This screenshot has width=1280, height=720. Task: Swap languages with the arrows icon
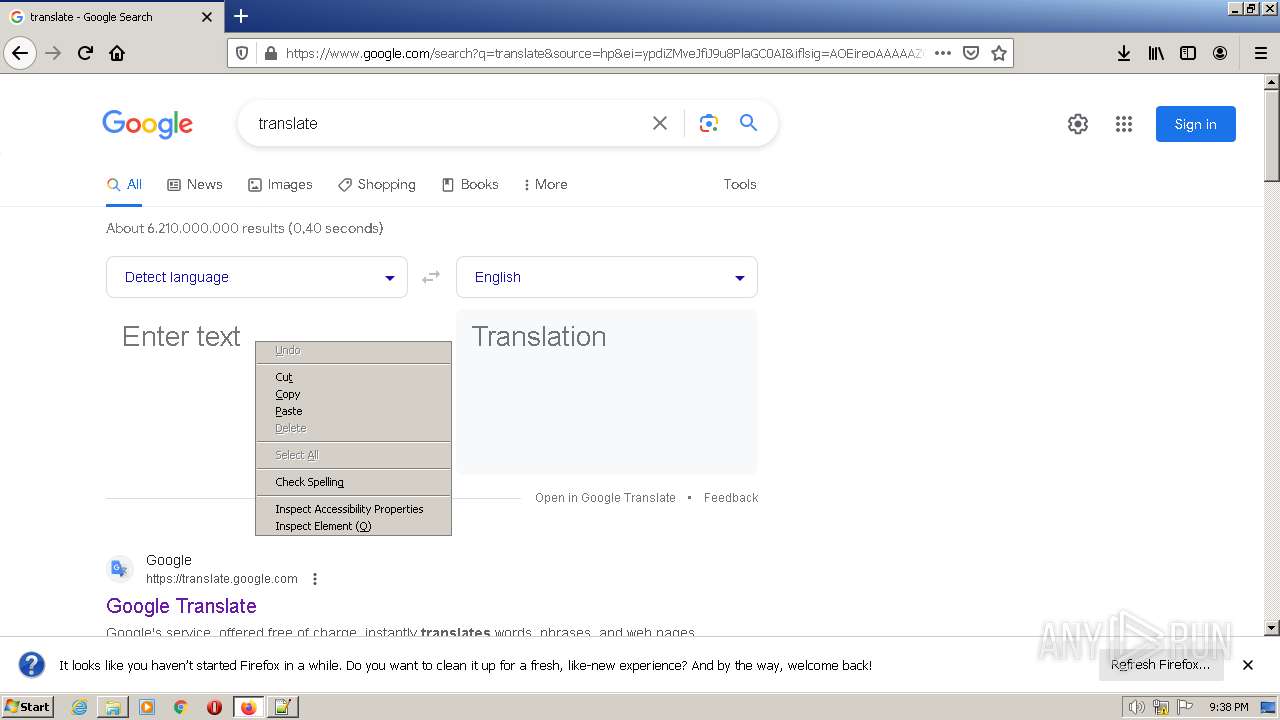431,277
